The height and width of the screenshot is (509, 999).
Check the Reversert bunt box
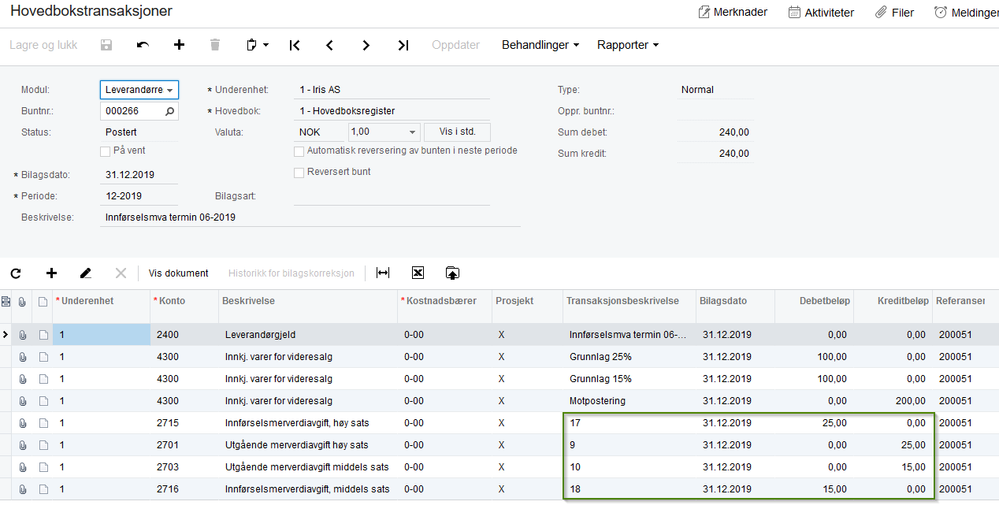pyautogui.click(x=298, y=173)
